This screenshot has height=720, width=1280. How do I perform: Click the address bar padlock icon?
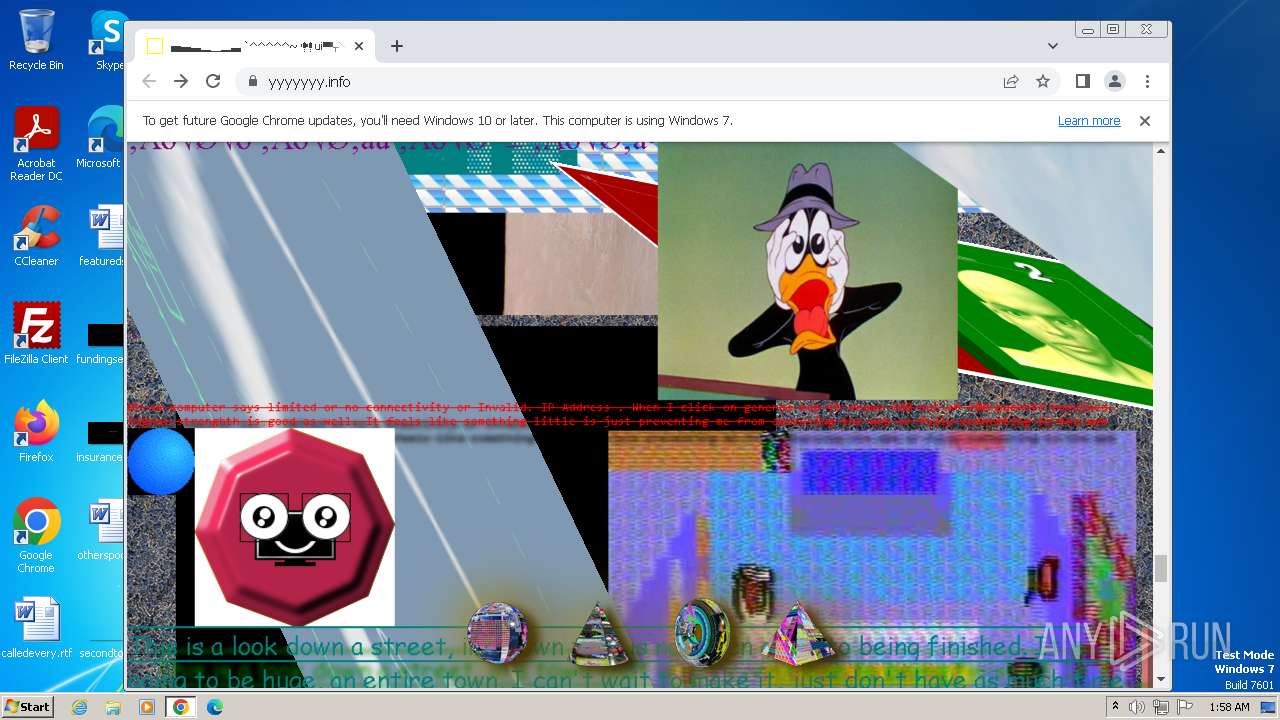[252, 82]
